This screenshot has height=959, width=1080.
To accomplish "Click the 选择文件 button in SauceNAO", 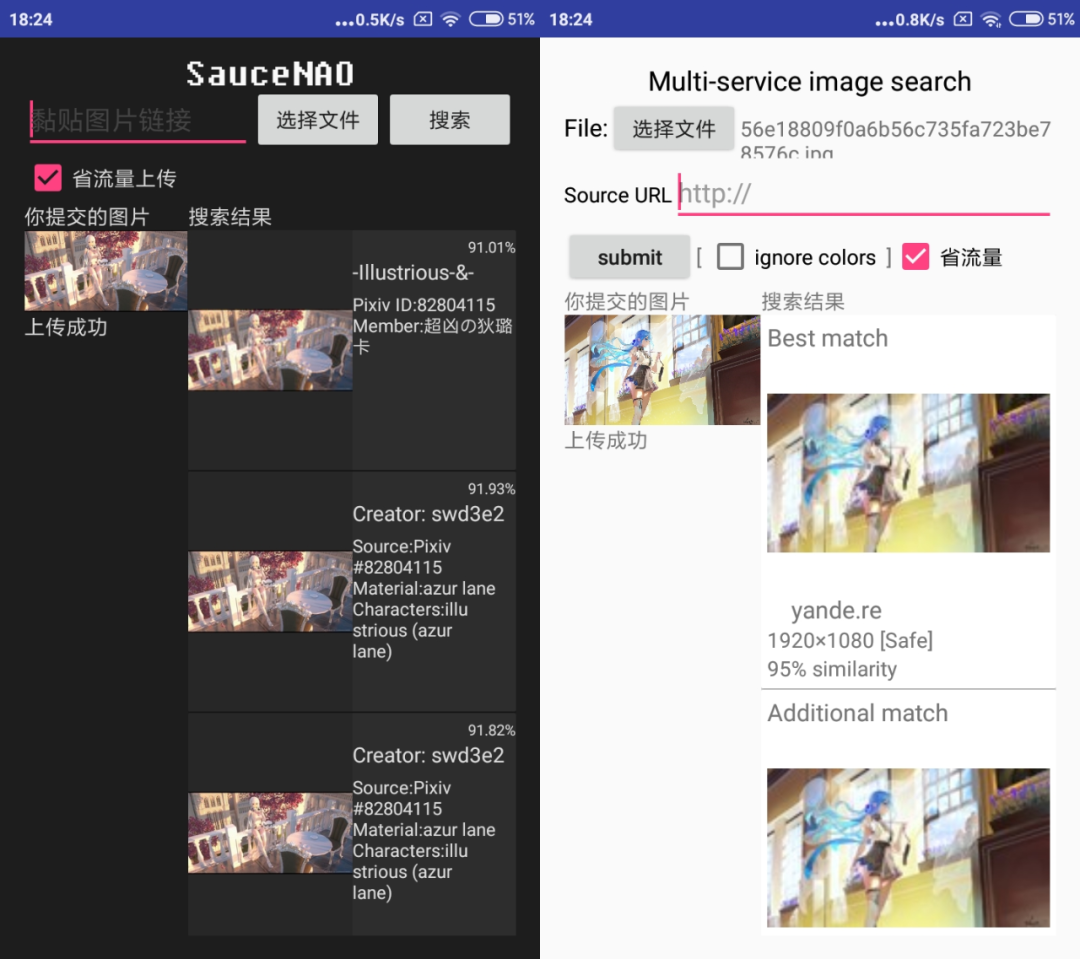I will 318,120.
